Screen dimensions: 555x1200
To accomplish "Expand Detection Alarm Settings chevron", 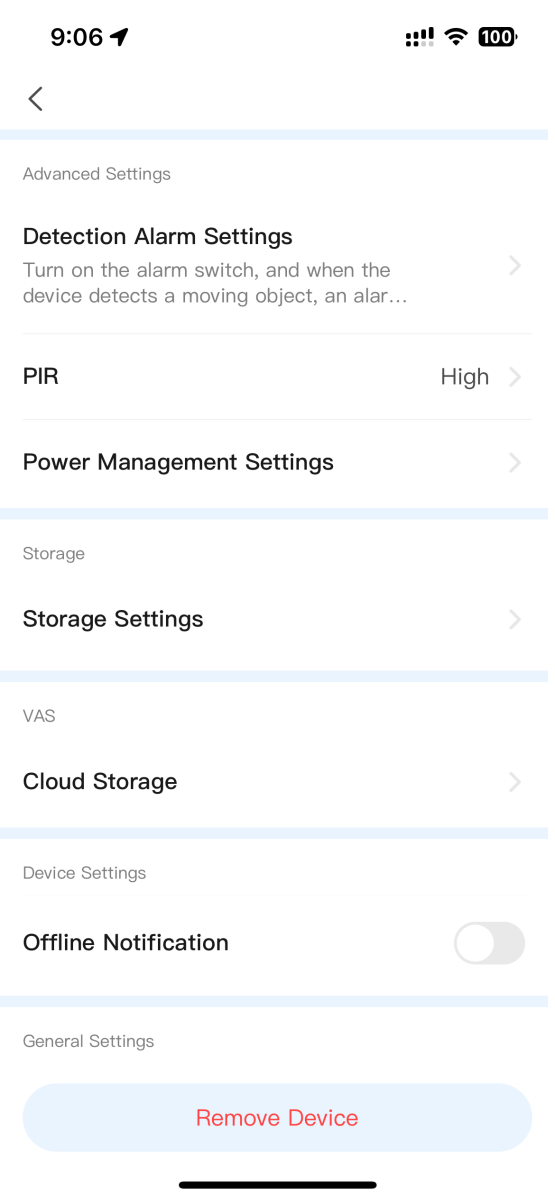I will [x=515, y=266].
